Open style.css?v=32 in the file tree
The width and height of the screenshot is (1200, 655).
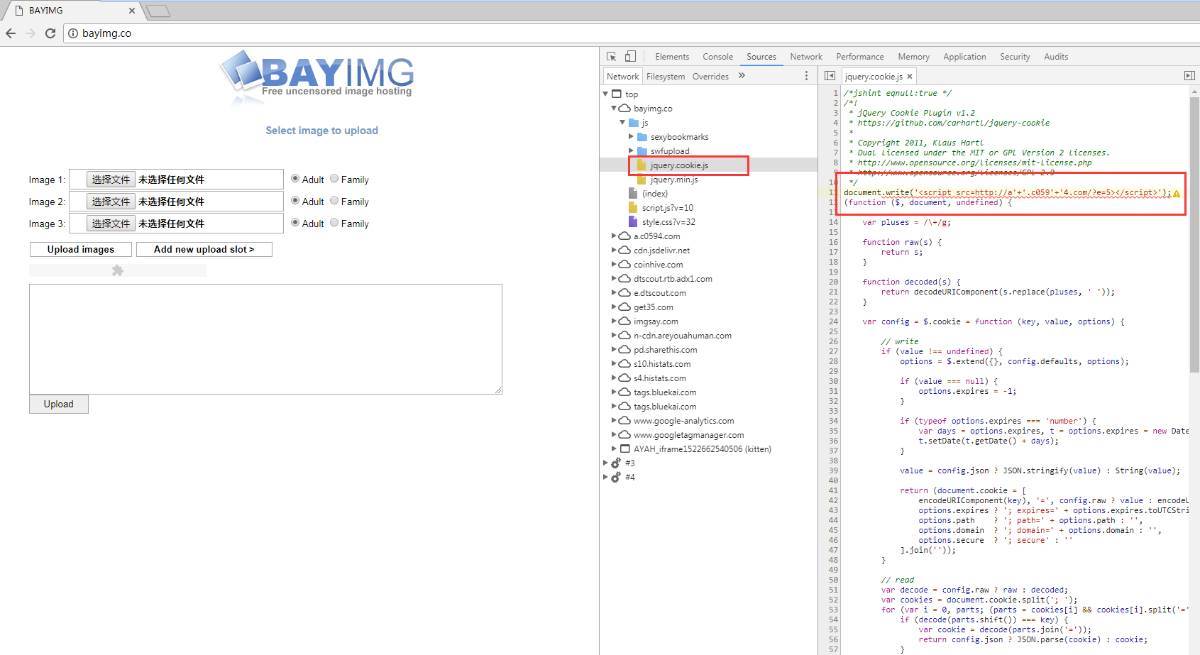pos(668,222)
